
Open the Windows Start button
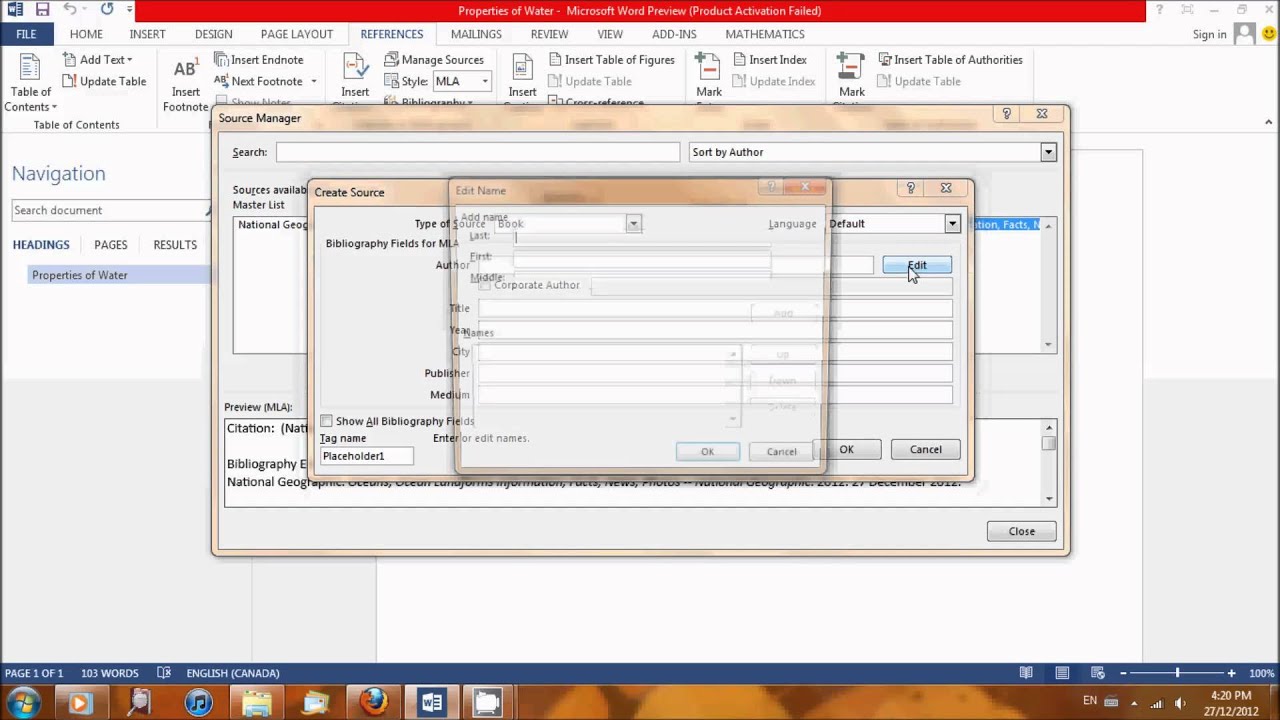23,702
